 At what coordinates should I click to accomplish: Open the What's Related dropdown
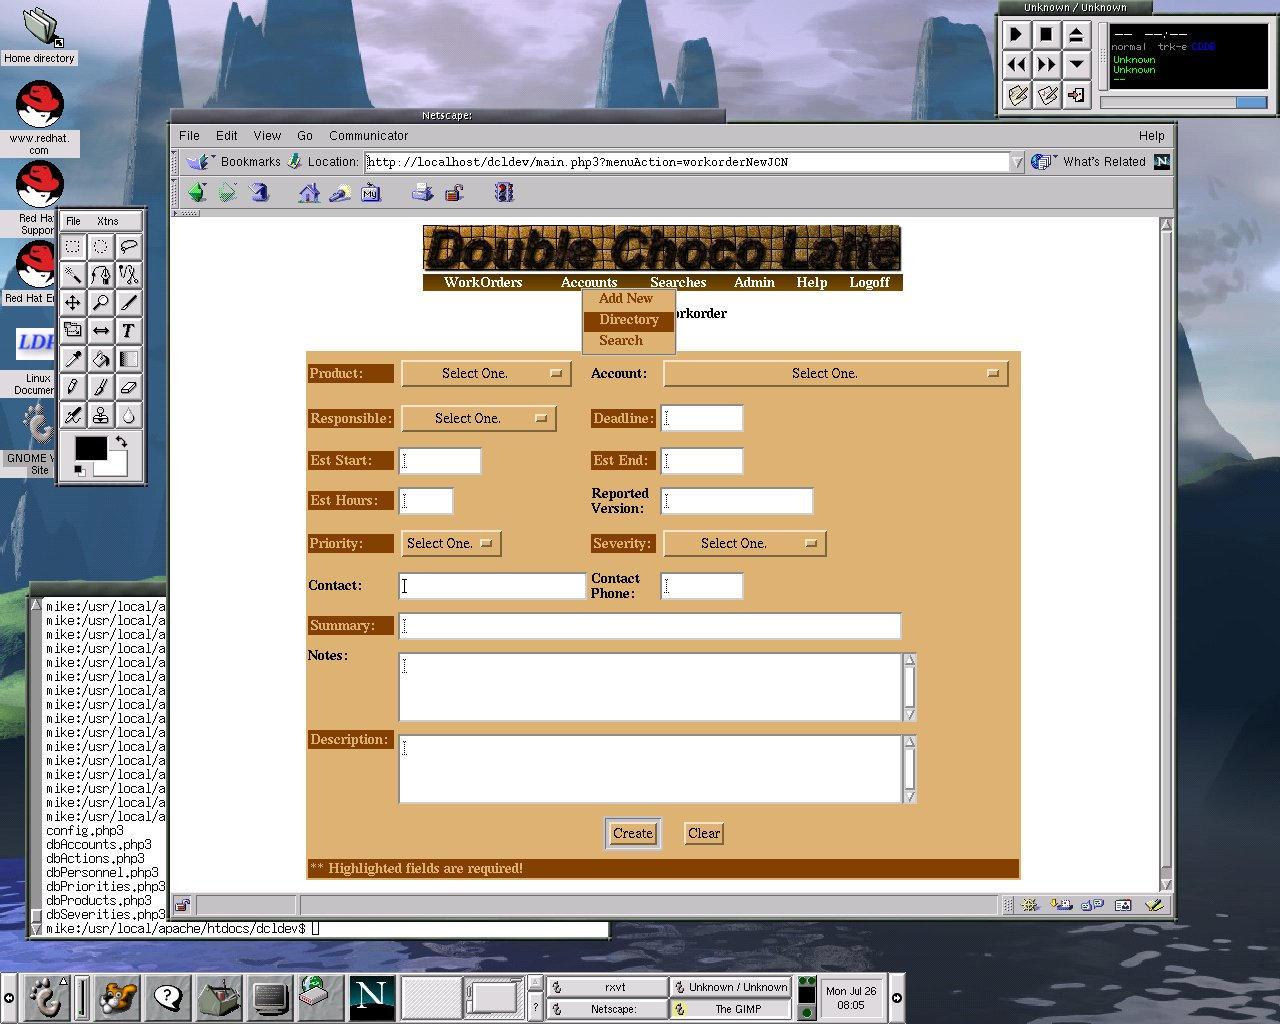[x=1089, y=161]
